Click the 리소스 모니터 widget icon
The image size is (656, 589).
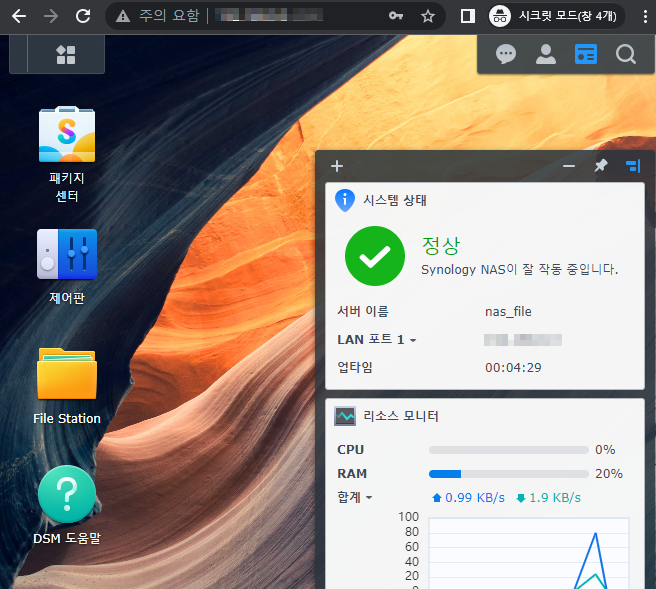[345, 416]
